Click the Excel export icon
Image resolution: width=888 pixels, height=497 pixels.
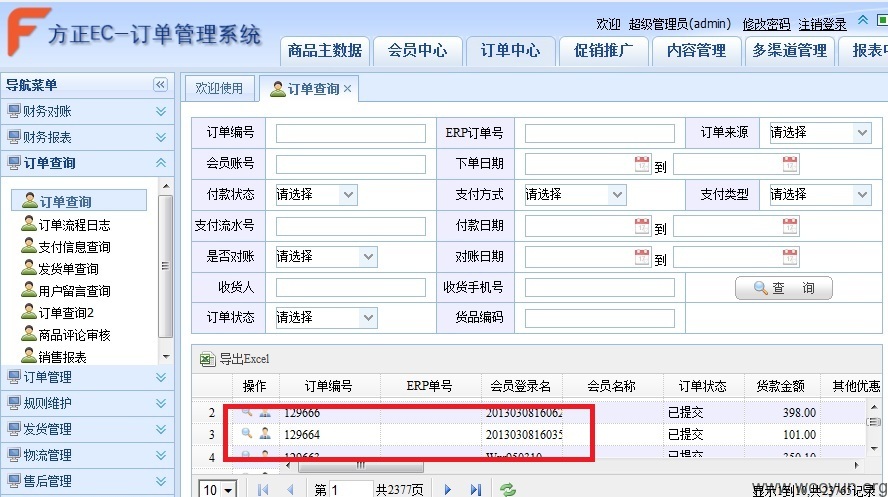tap(207, 359)
